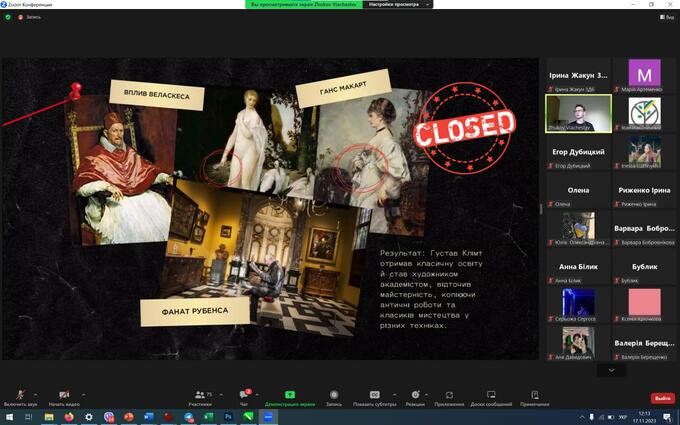Leave the meeting with red Выйти button
Image resolution: width=680 pixels, height=425 pixels.
663,398
